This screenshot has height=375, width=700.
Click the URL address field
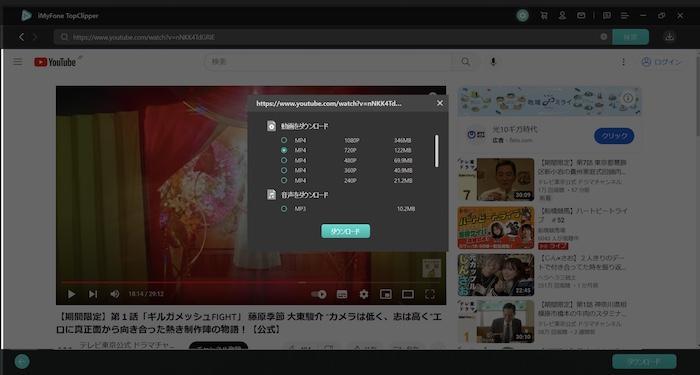click(x=333, y=37)
